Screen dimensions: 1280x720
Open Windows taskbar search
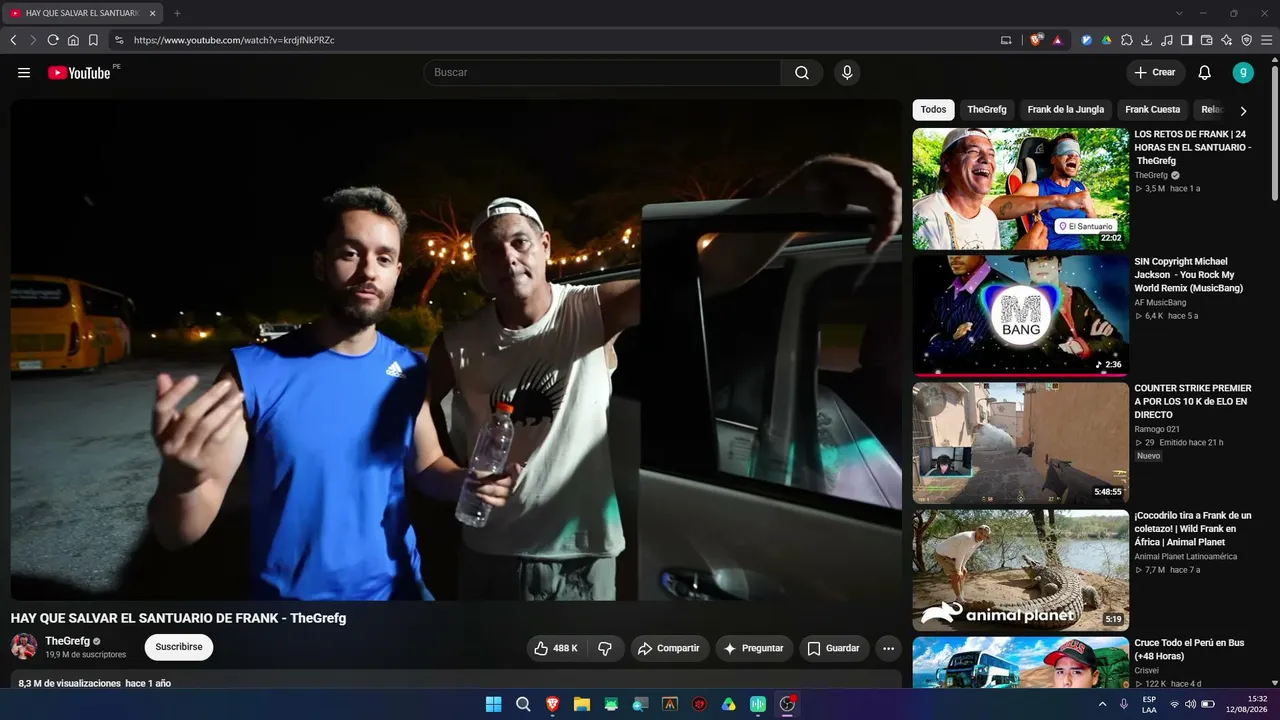[x=523, y=704]
